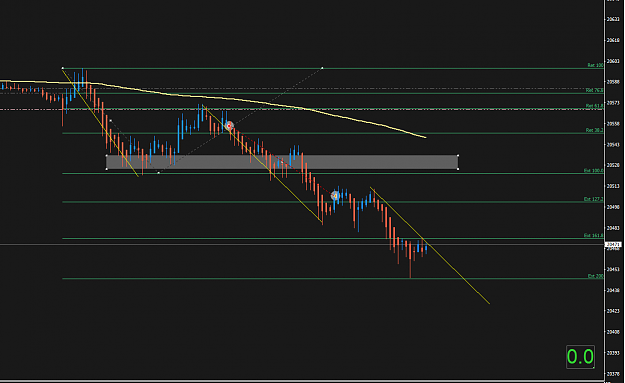Select the Ret 100 Fibonacci level label

tap(595, 65)
